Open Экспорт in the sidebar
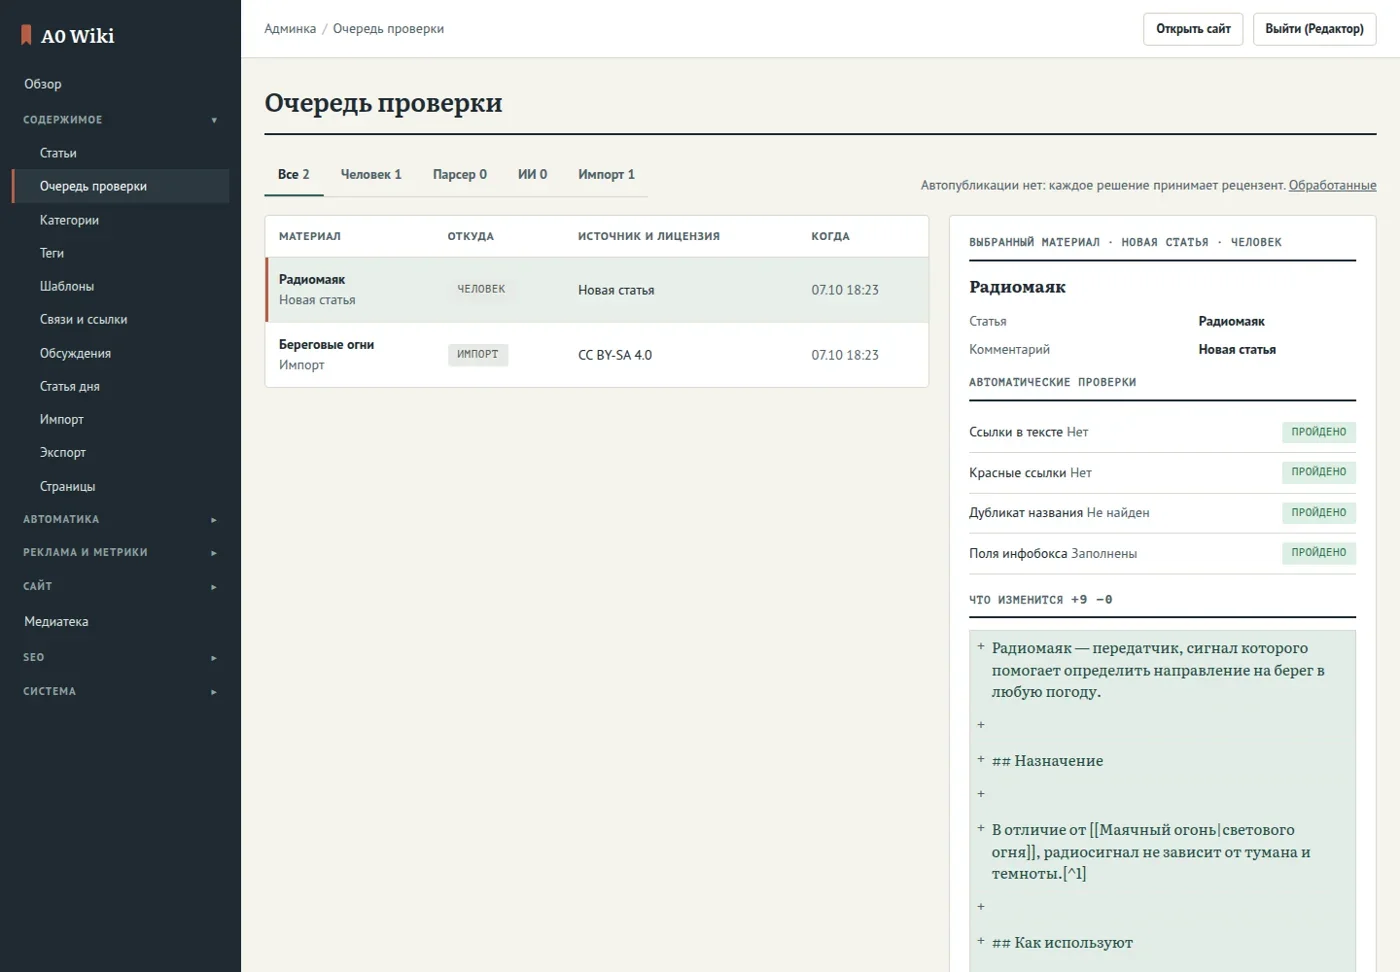 [x=120, y=453]
